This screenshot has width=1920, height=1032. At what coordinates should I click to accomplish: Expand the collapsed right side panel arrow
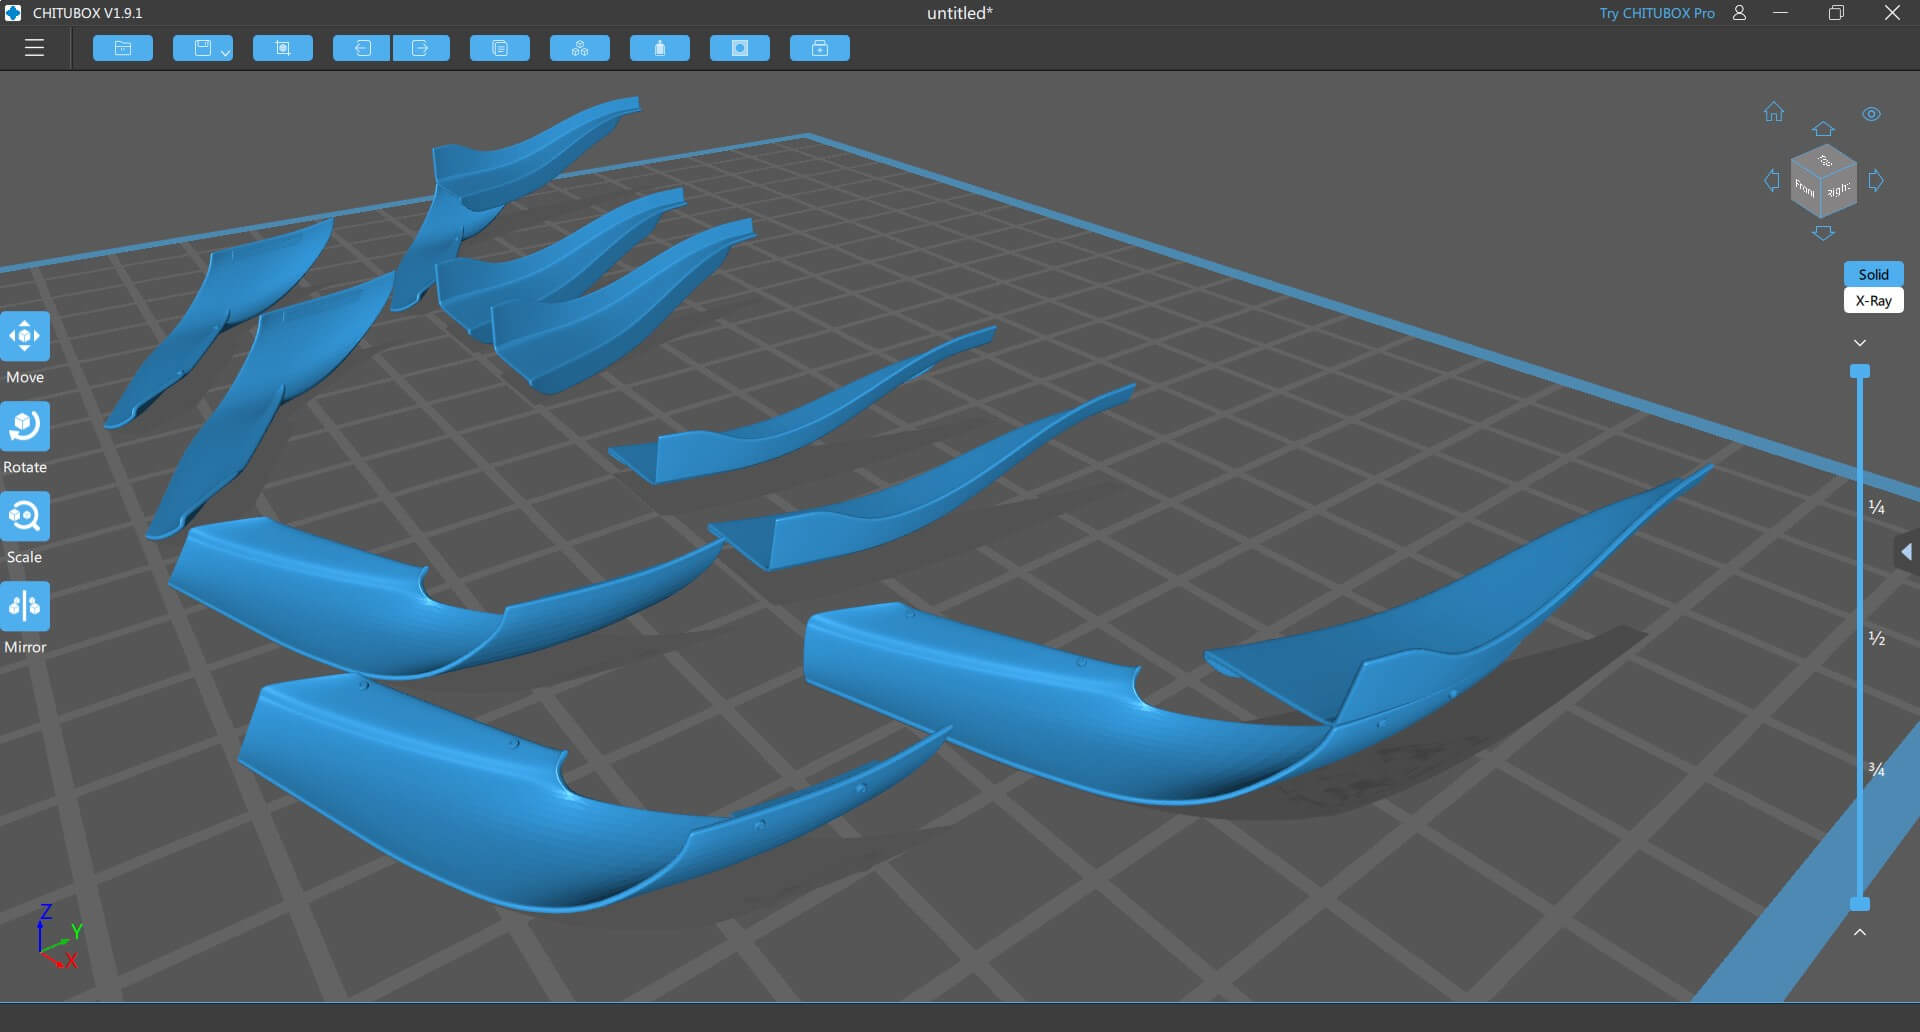[x=1907, y=552]
